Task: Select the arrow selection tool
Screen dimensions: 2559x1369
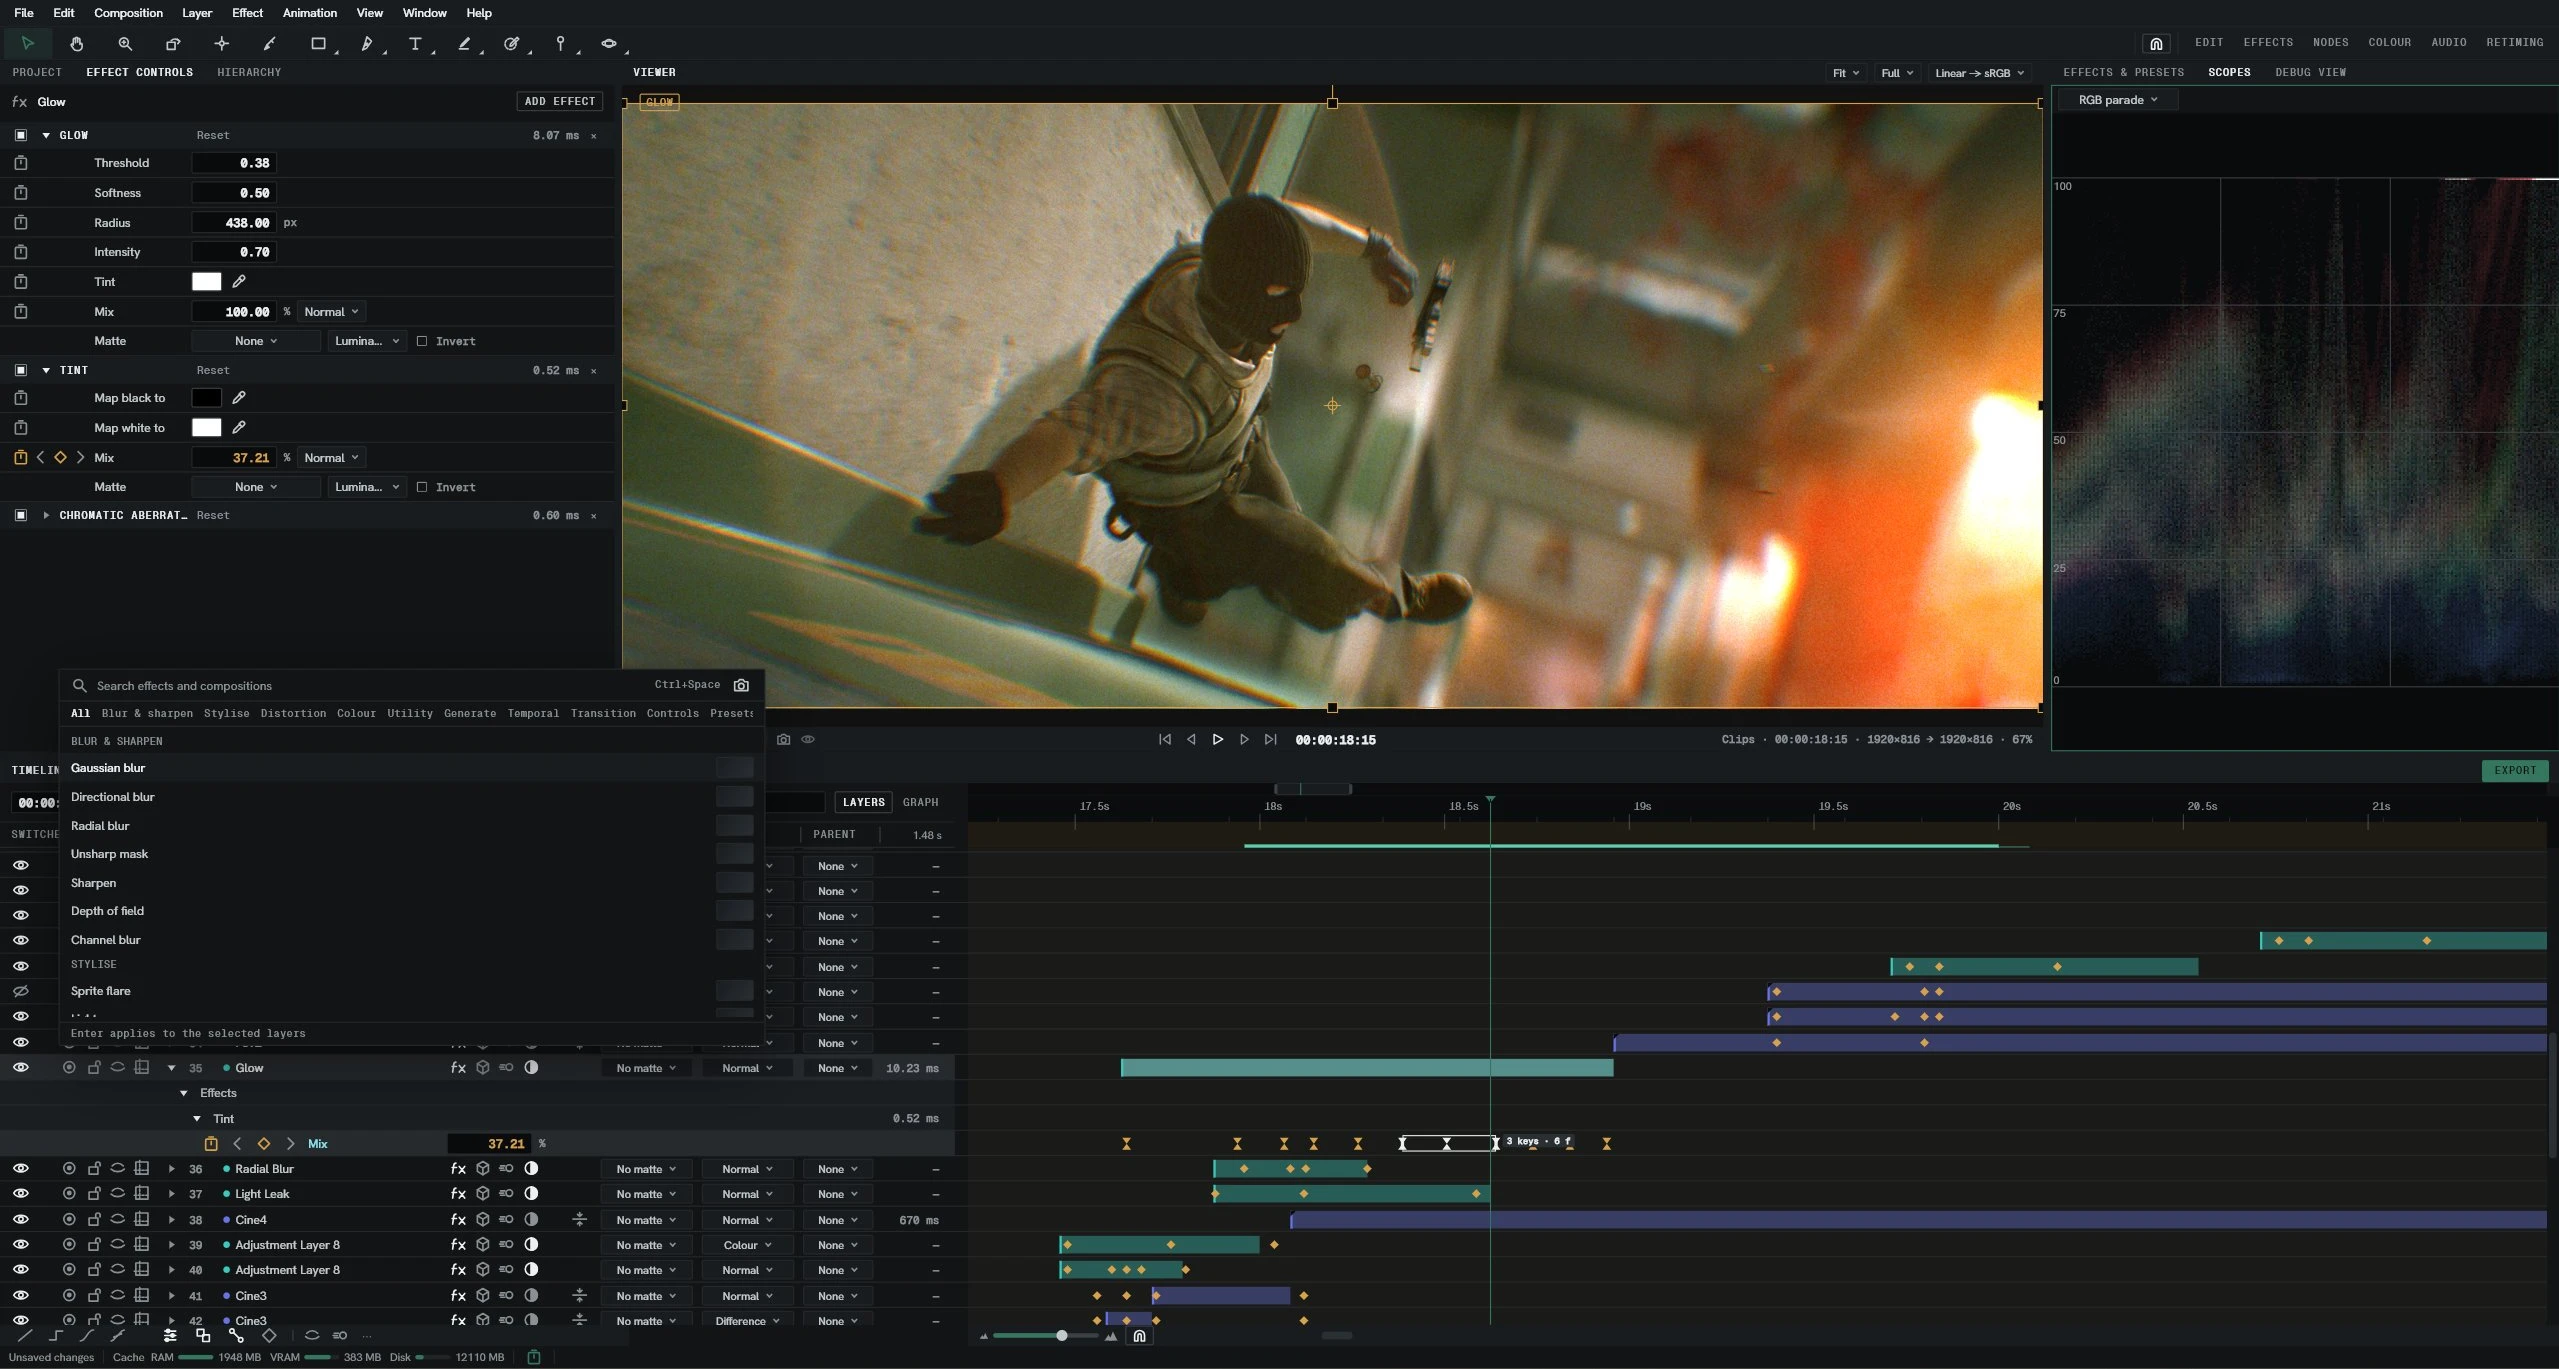Action: pyautogui.click(x=27, y=43)
